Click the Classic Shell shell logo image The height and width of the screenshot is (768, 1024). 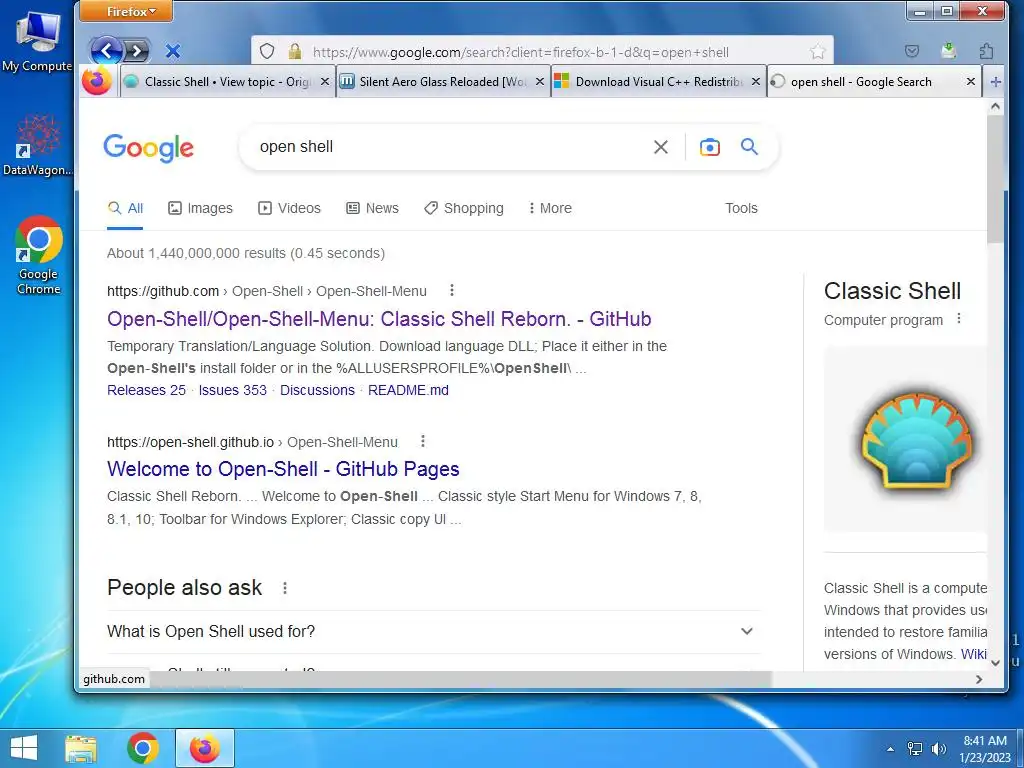click(x=916, y=440)
